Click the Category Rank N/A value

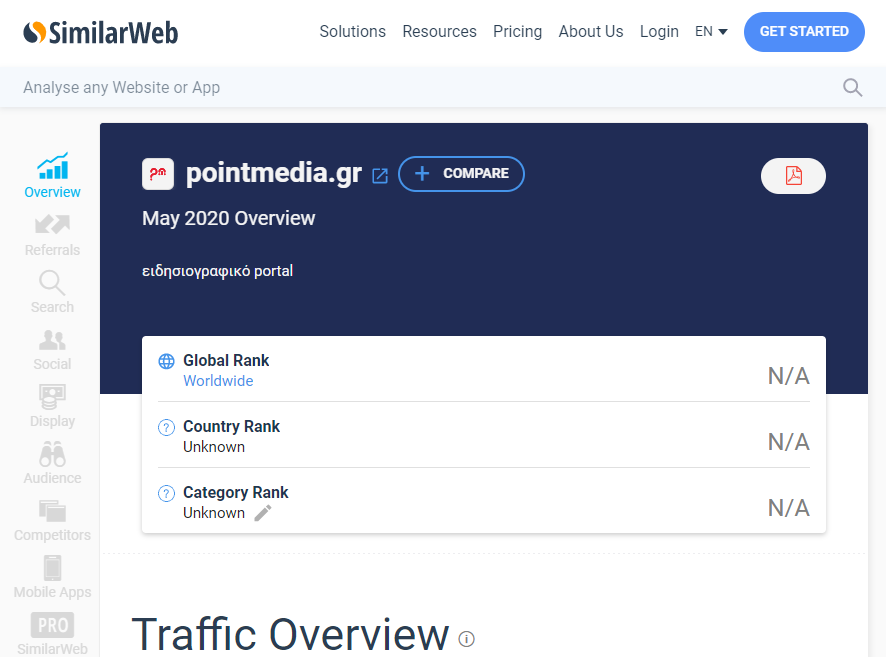(x=789, y=508)
